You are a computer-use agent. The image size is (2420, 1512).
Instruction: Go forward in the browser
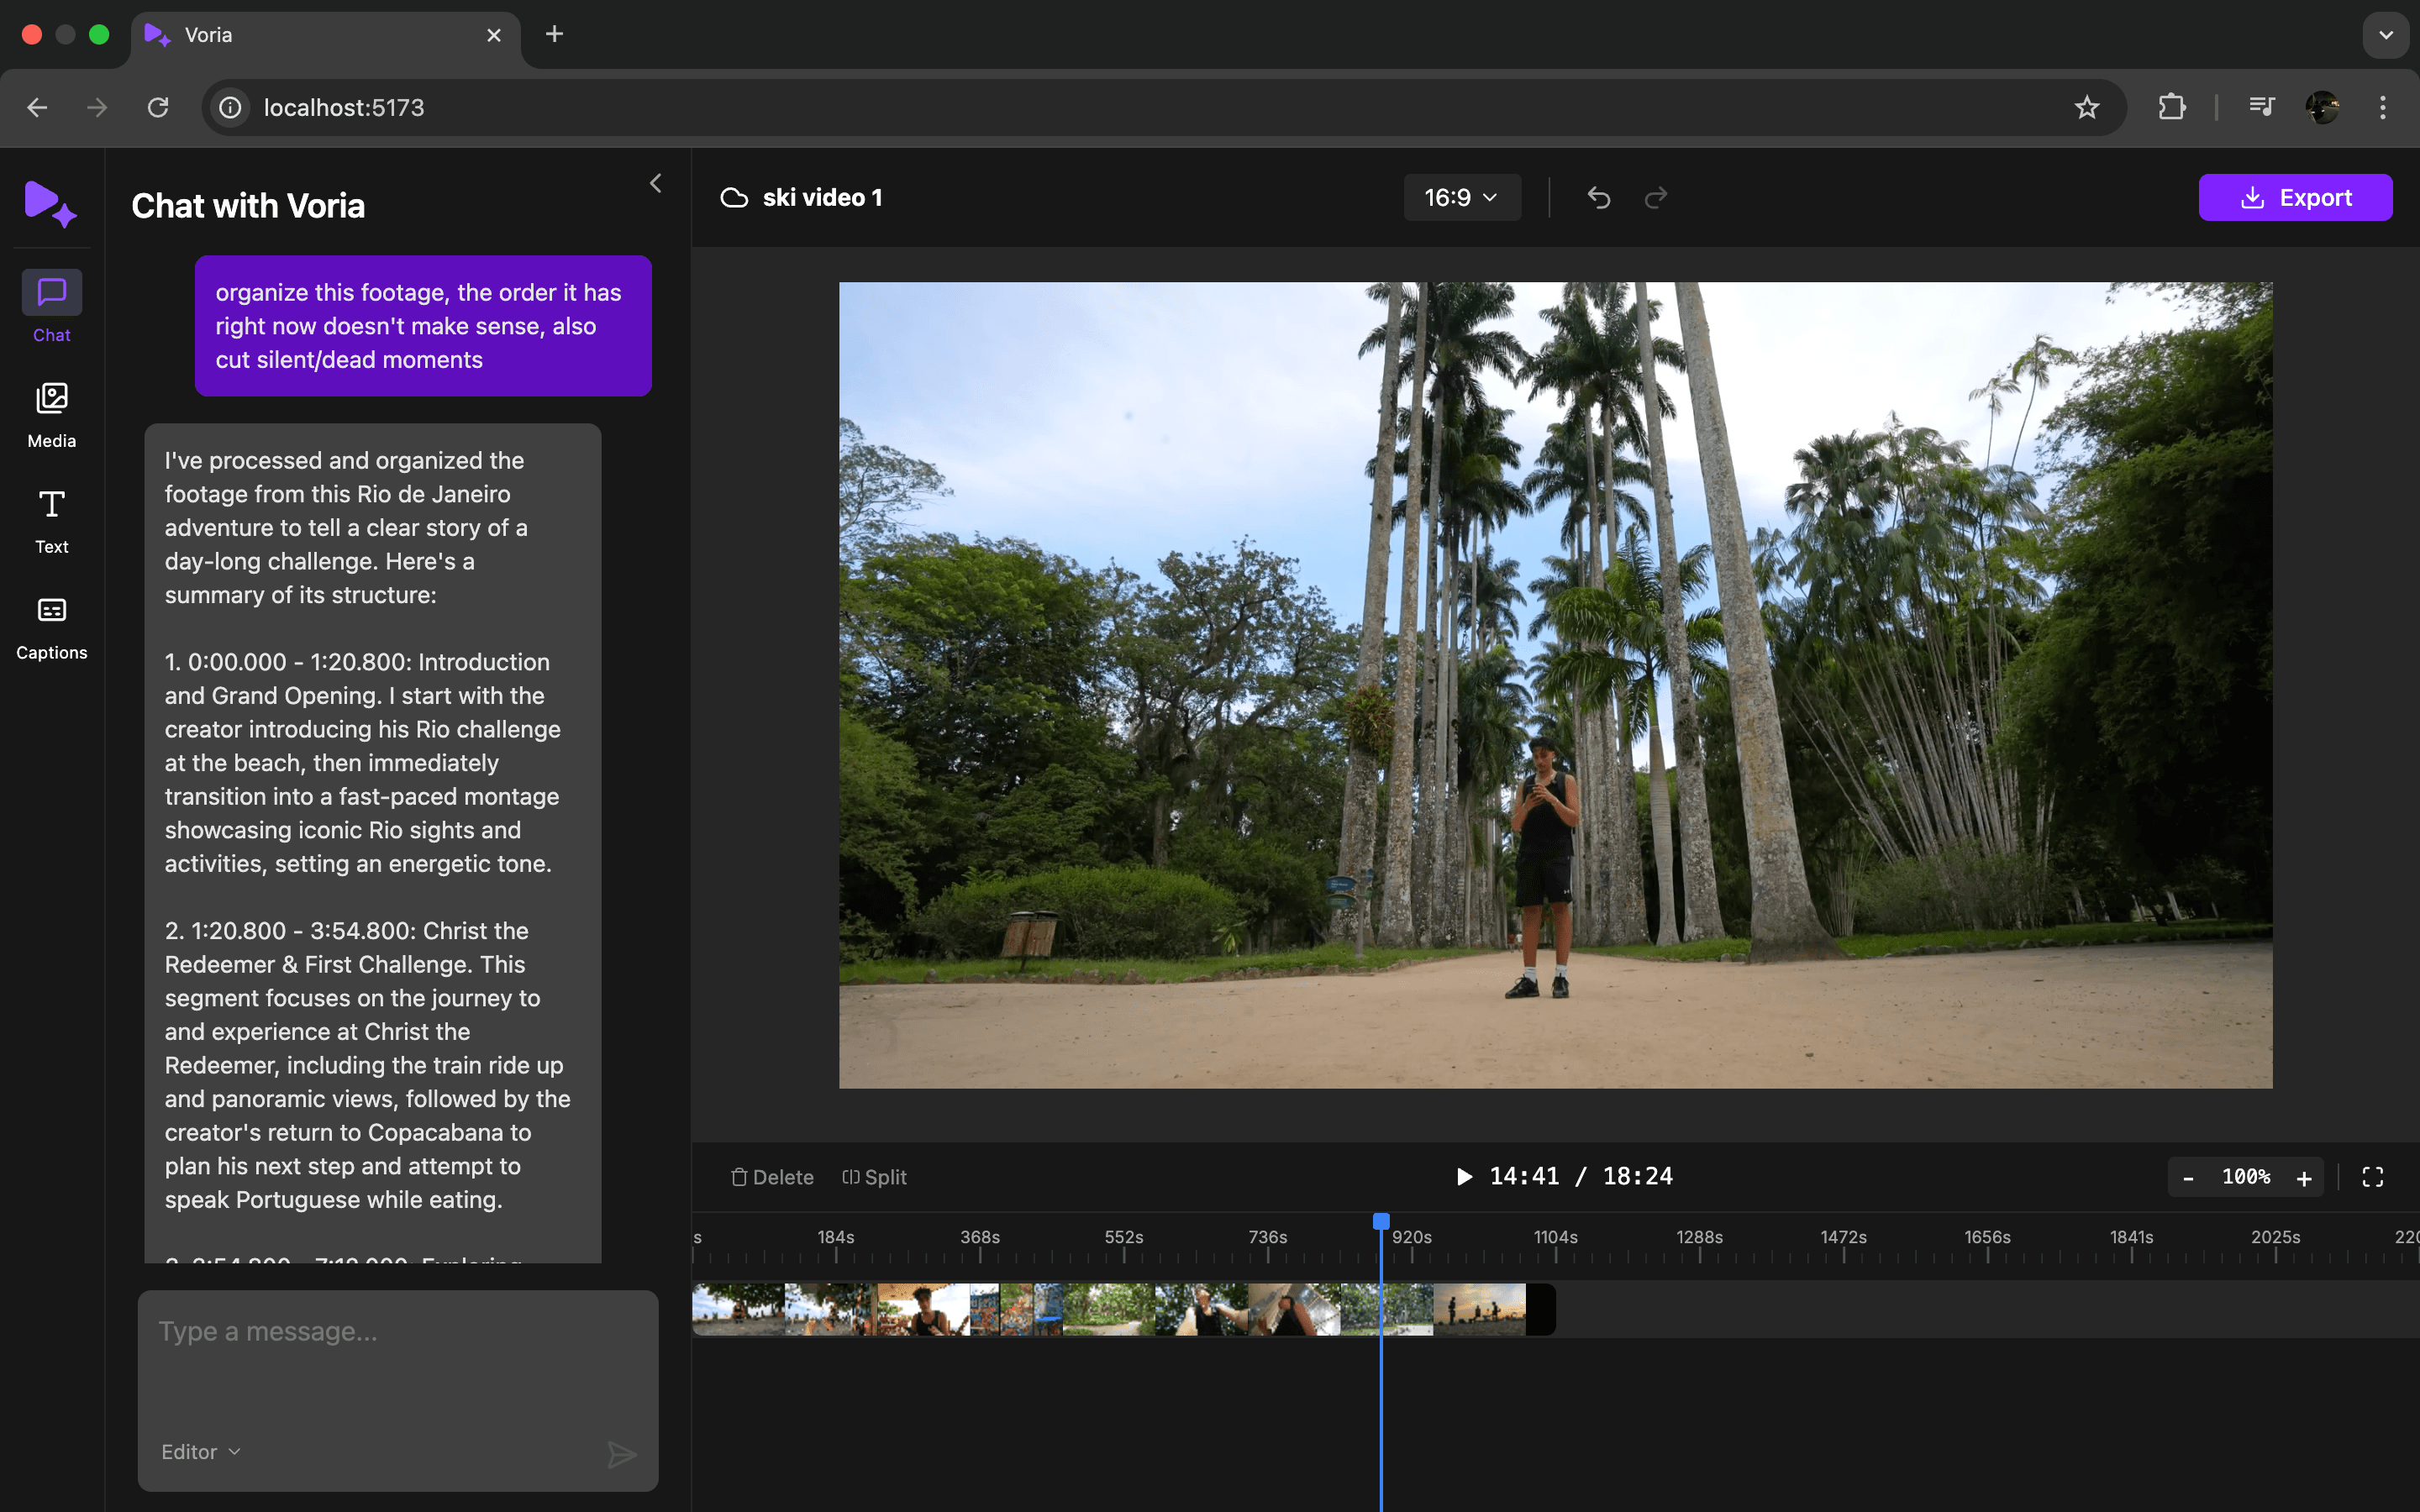click(x=97, y=107)
